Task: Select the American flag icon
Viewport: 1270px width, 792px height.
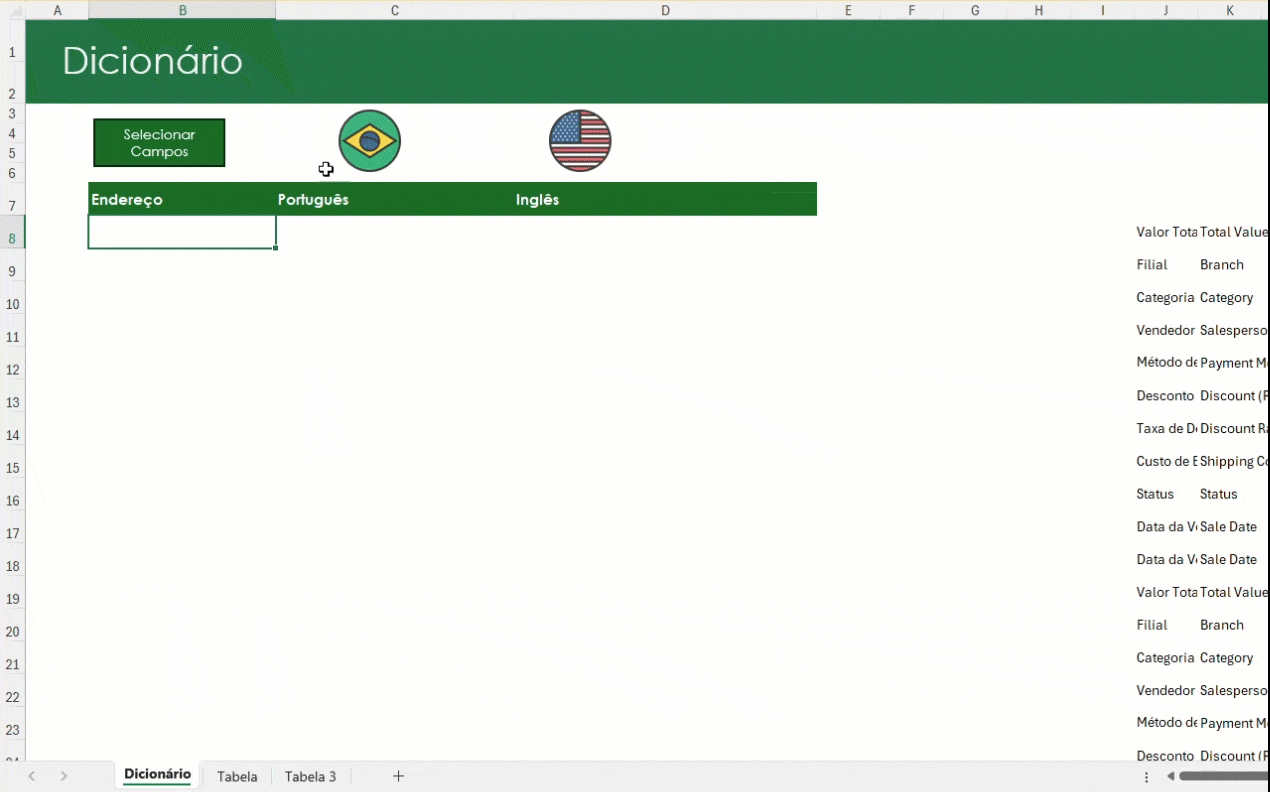Action: [x=580, y=140]
